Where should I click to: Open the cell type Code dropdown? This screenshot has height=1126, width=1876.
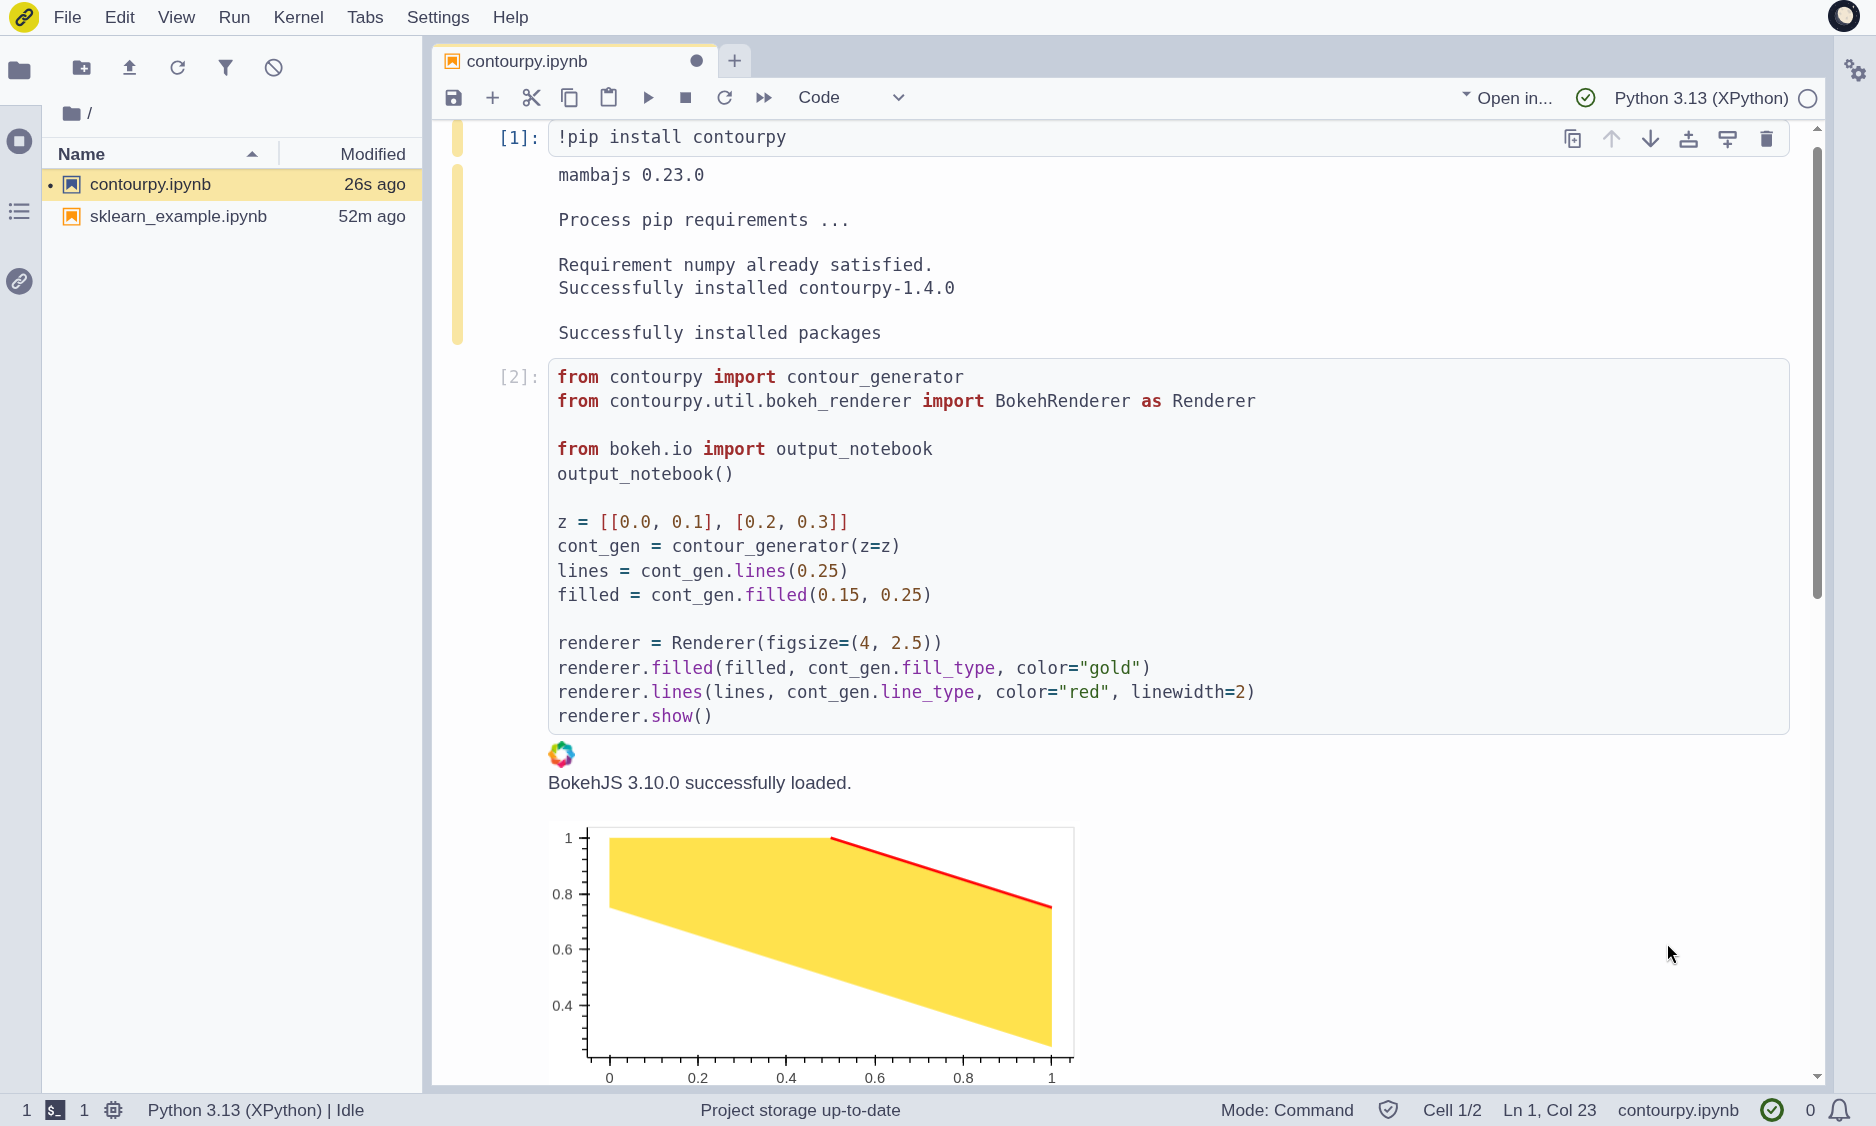point(851,98)
